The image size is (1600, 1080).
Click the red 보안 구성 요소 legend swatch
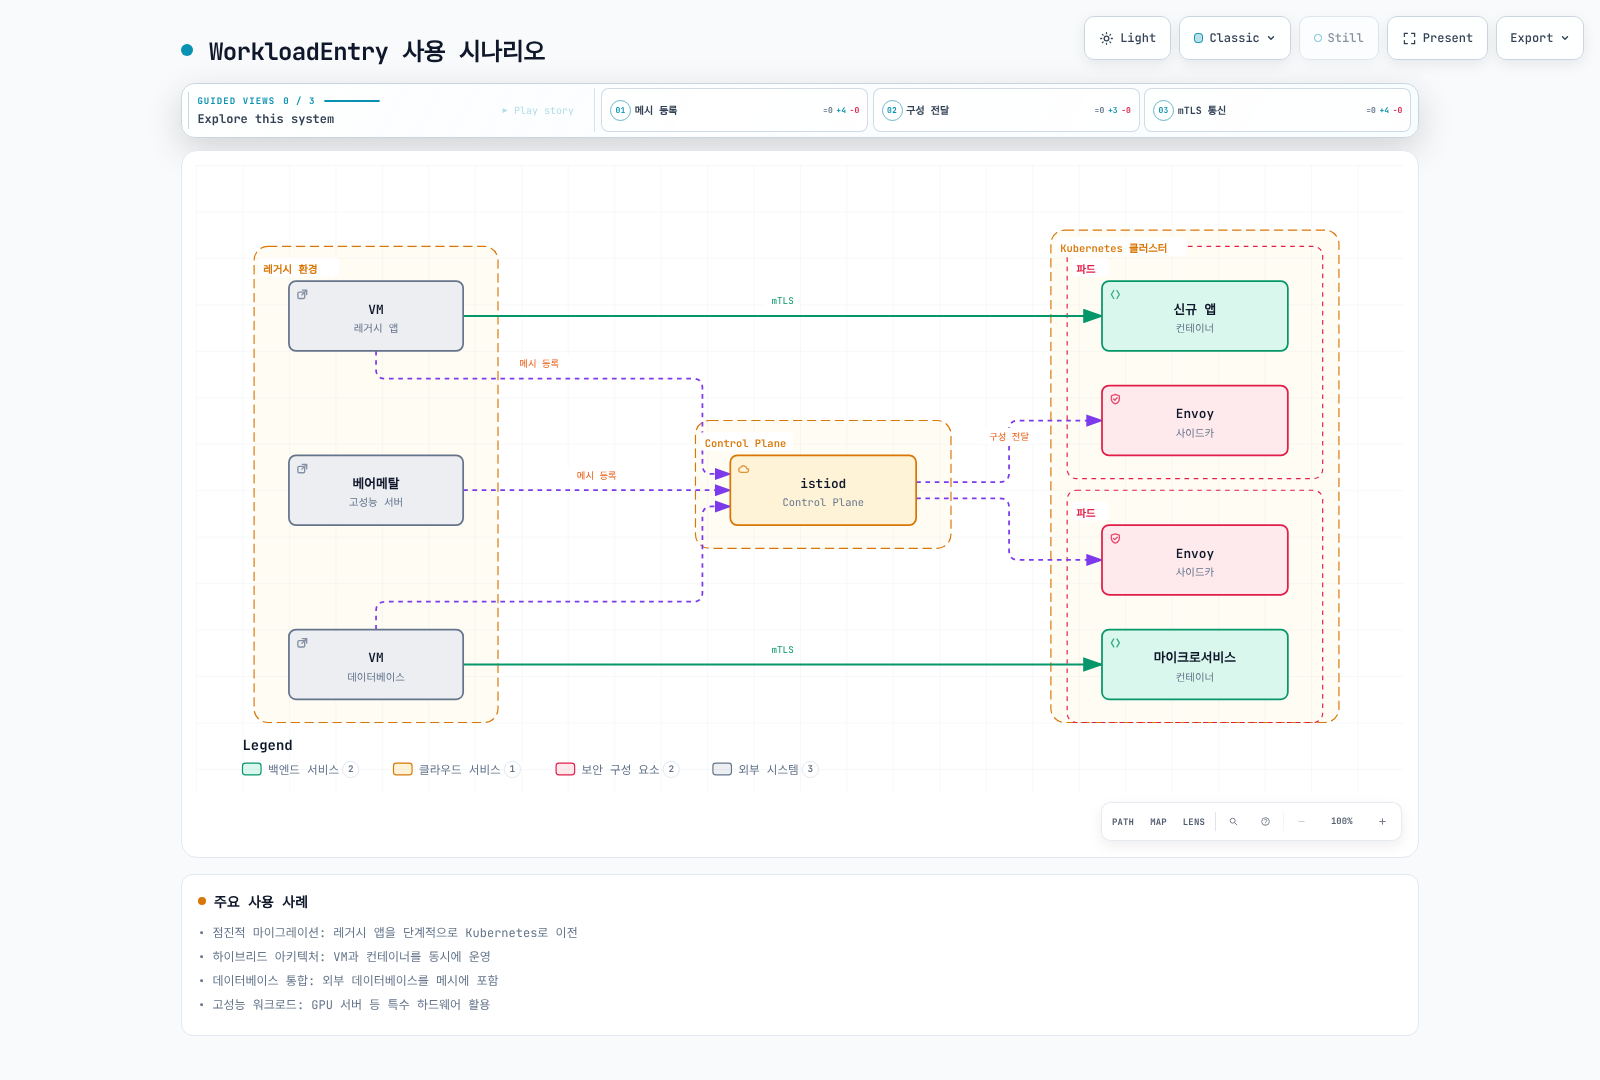(565, 769)
